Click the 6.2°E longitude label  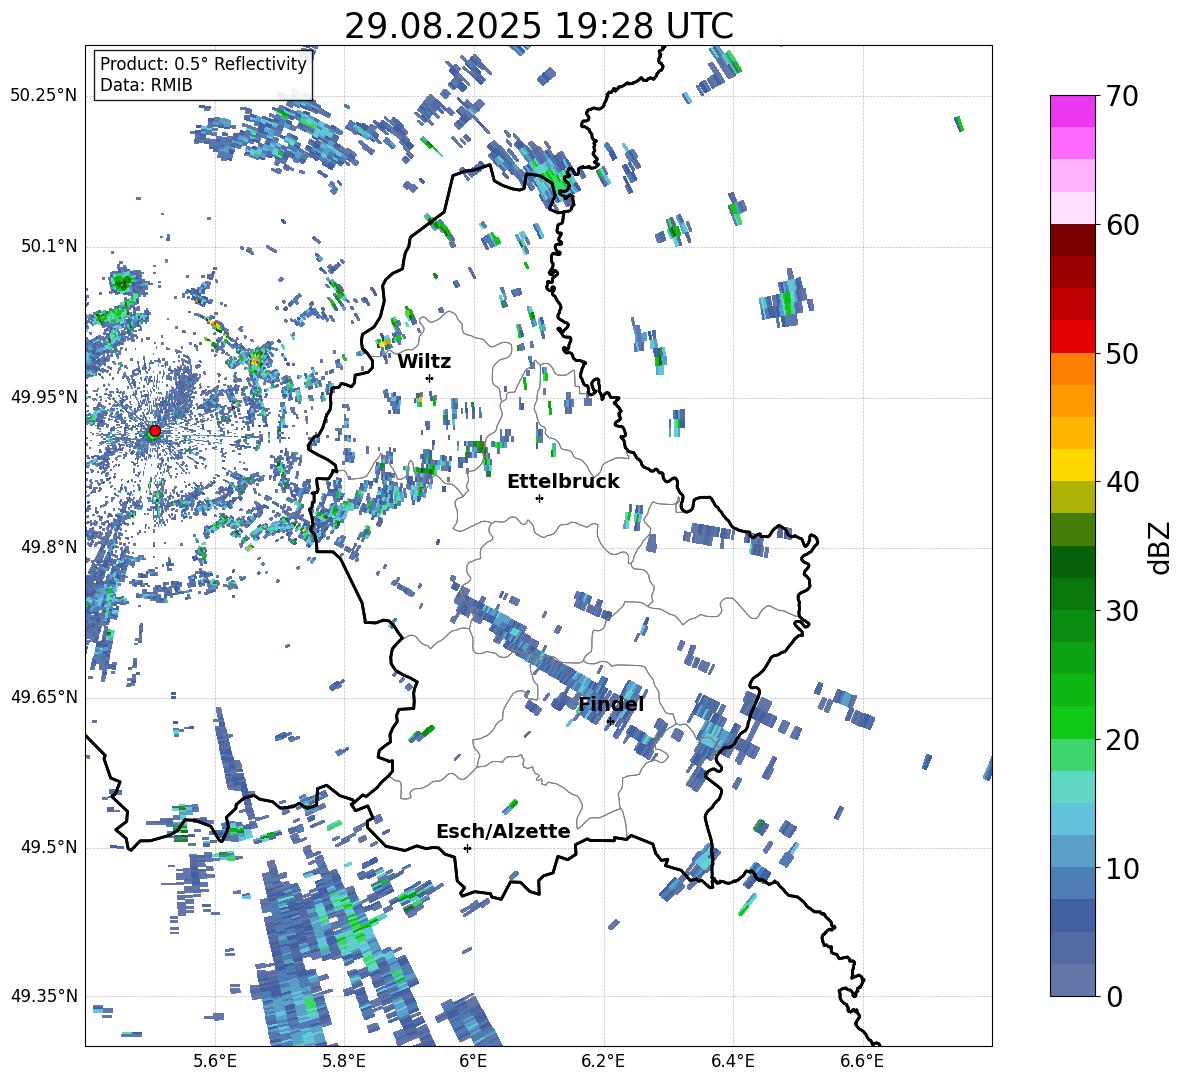pos(603,1061)
